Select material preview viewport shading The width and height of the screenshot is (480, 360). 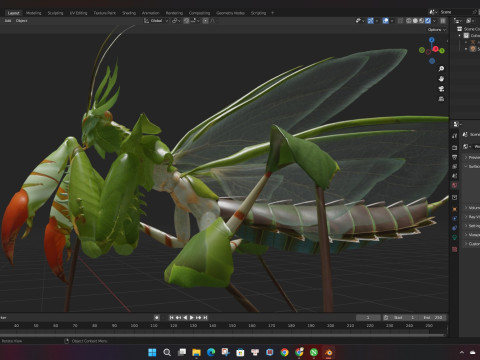coord(422,21)
